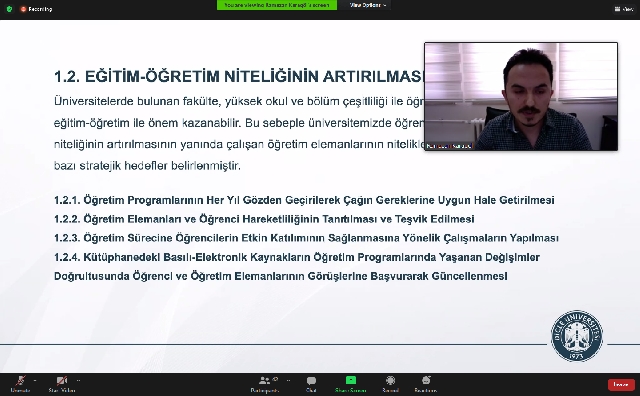Viewport: 640px width, 396px height.
Task: Expand participants options arrow
Action: 289,380
